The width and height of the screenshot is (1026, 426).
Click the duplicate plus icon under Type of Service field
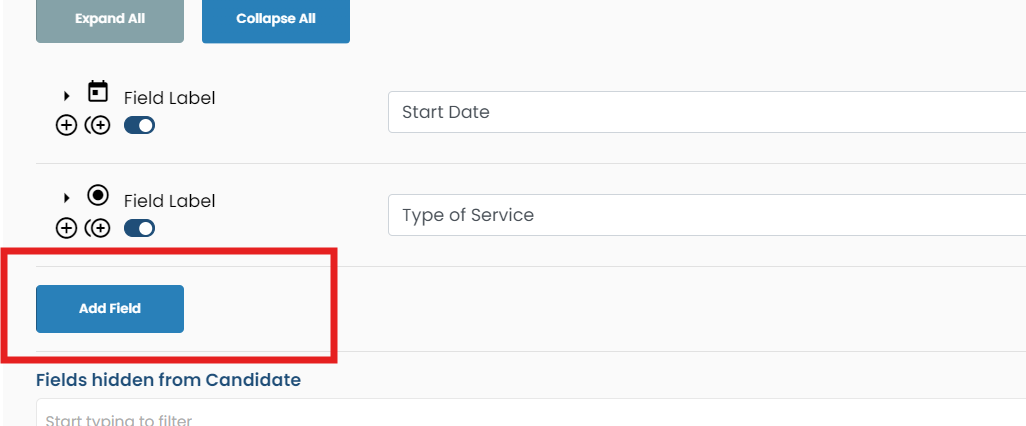98,229
